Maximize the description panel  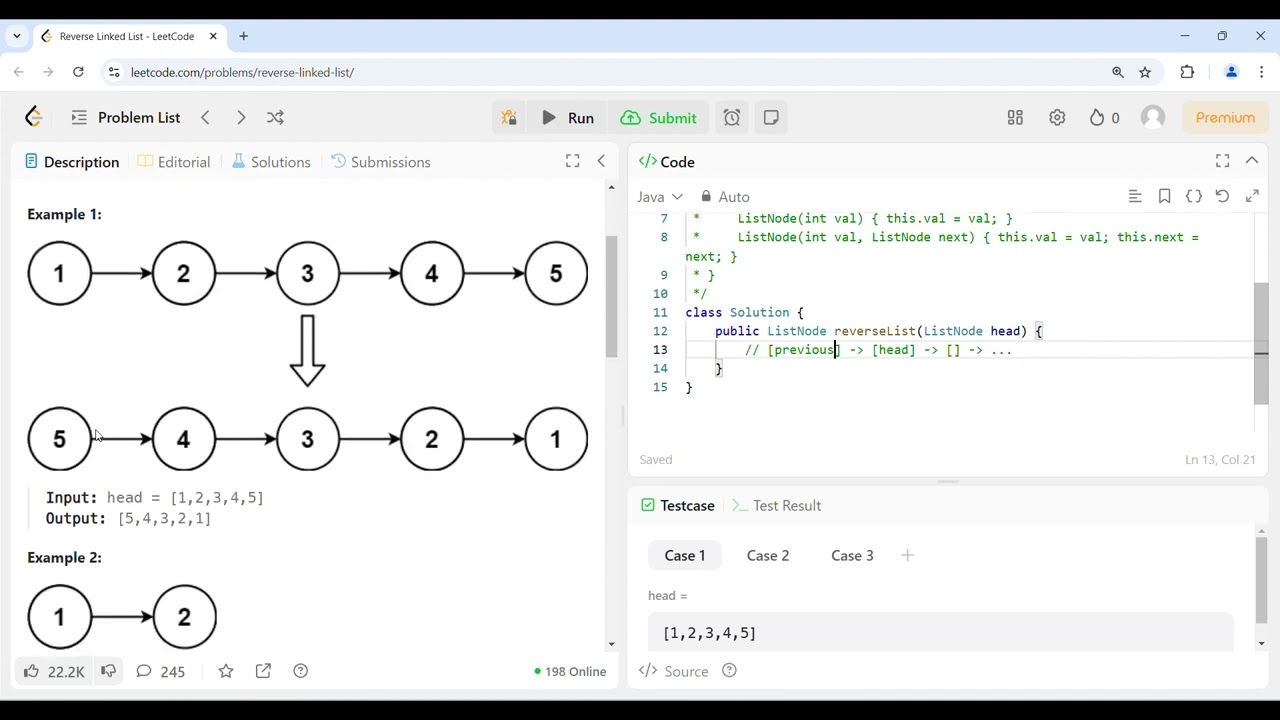(572, 161)
